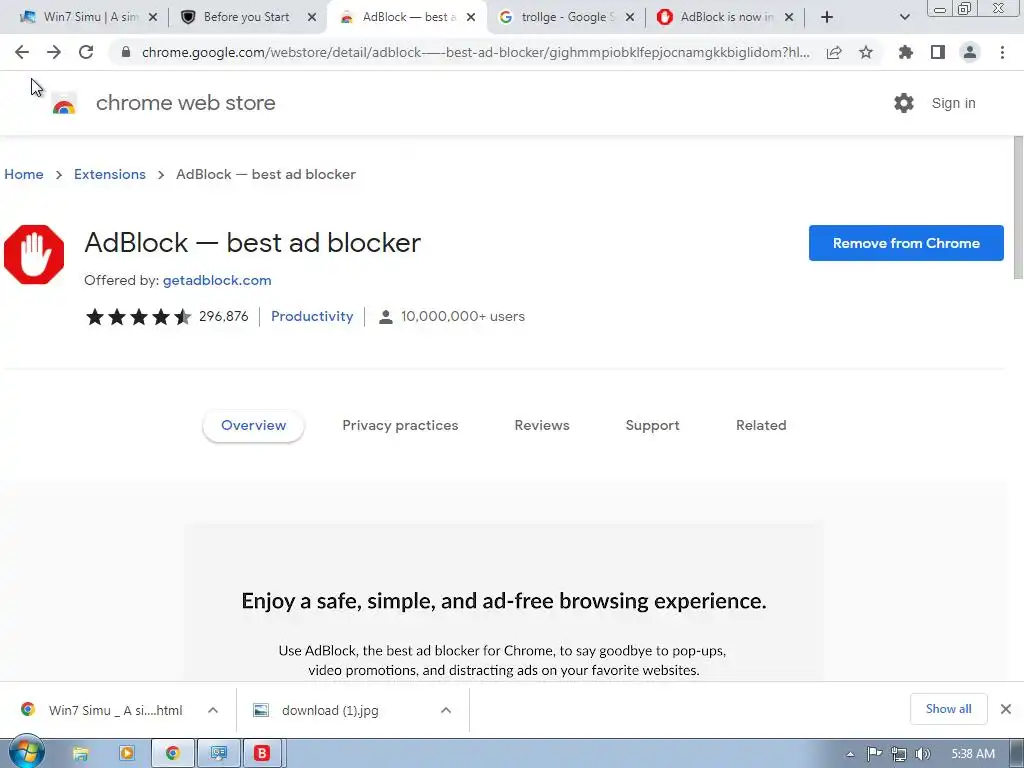Viewport: 1024px width, 768px height.
Task: Open Windows Explorer from the taskbar
Action: coord(80,753)
